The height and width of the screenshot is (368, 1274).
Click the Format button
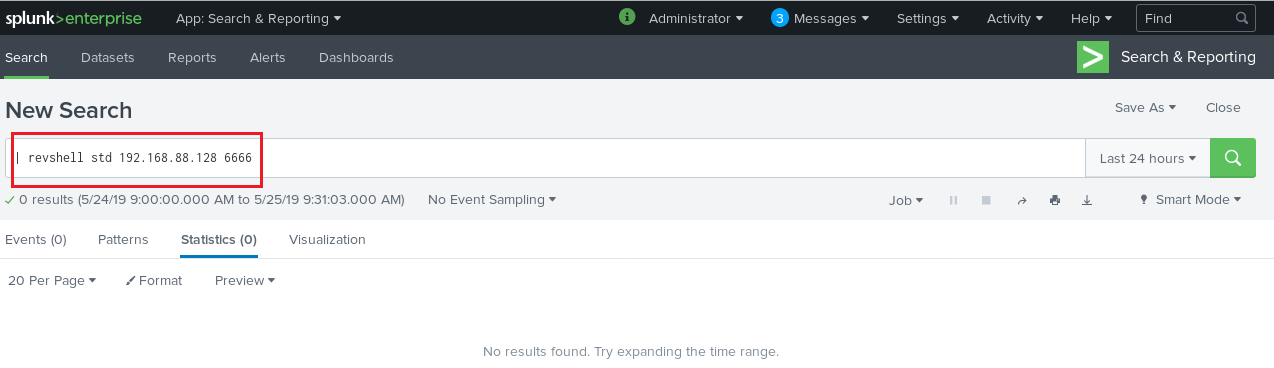point(154,281)
